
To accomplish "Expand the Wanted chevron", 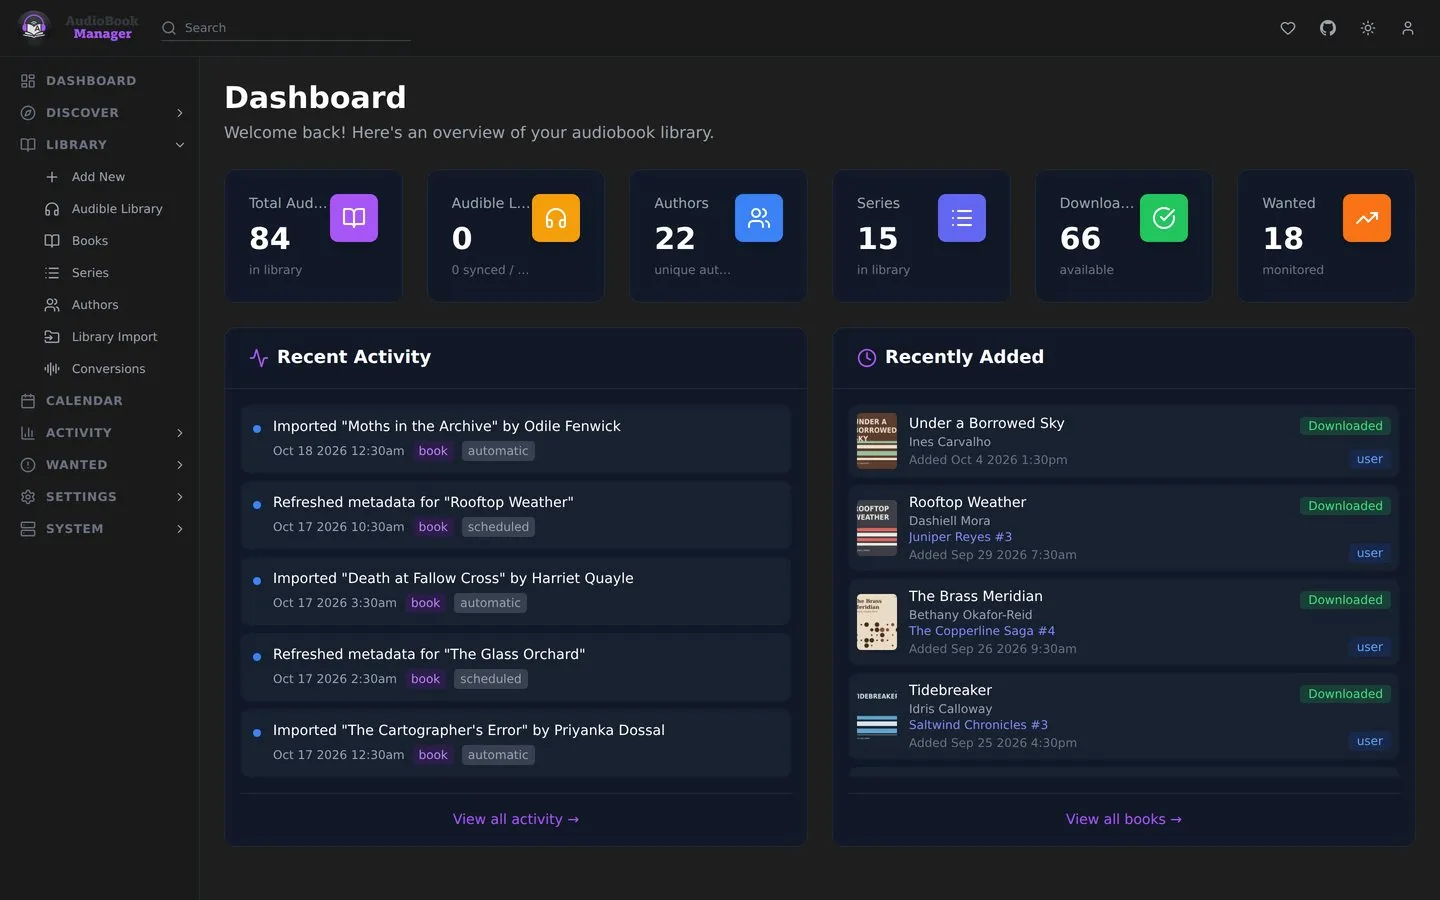I will click(180, 465).
